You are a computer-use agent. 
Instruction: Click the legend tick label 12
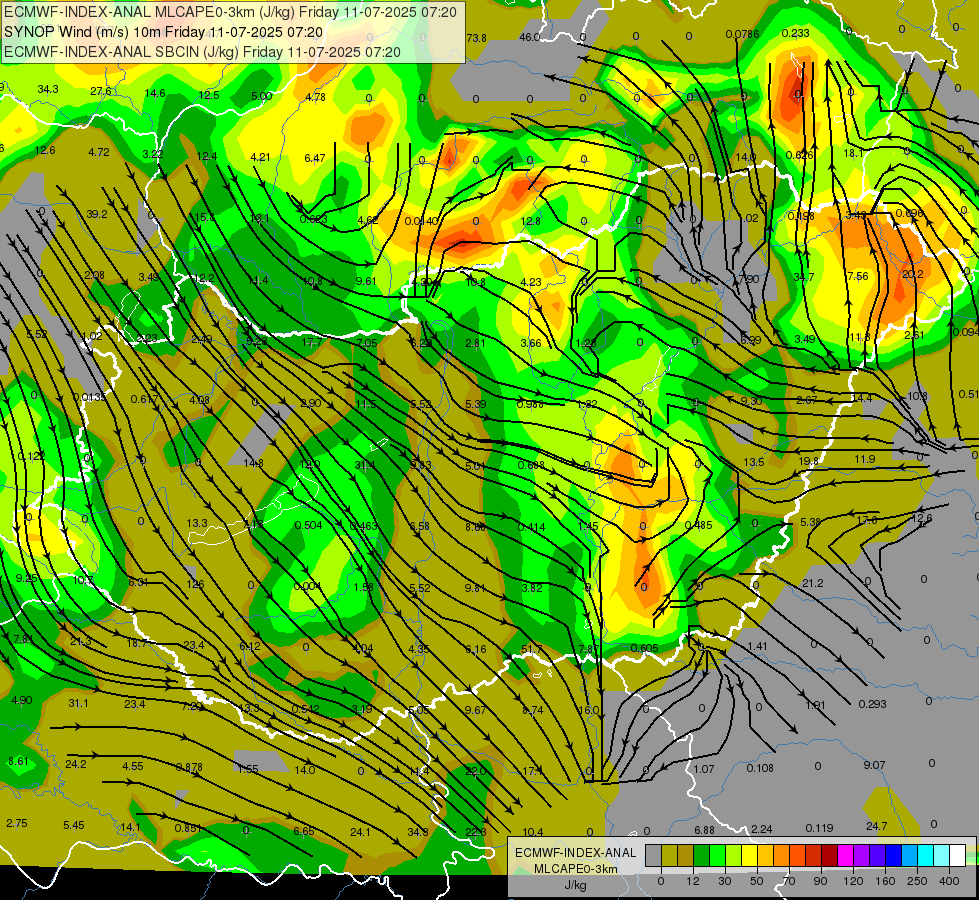pyautogui.click(x=693, y=881)
